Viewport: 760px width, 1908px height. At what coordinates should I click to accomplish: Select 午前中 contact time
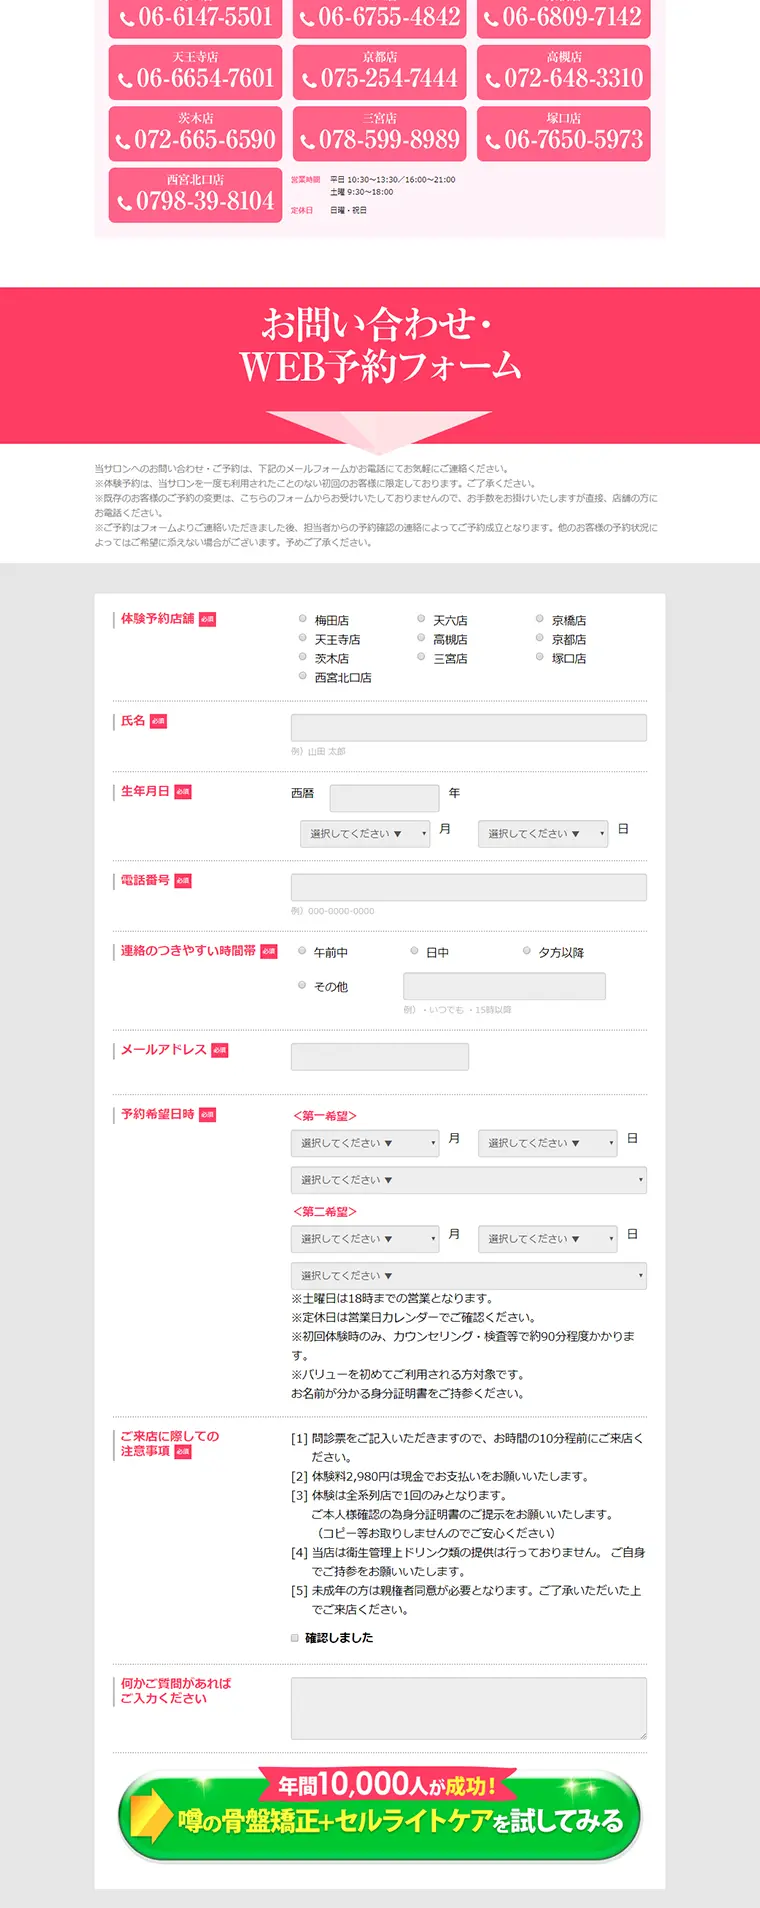click(302, 951)
